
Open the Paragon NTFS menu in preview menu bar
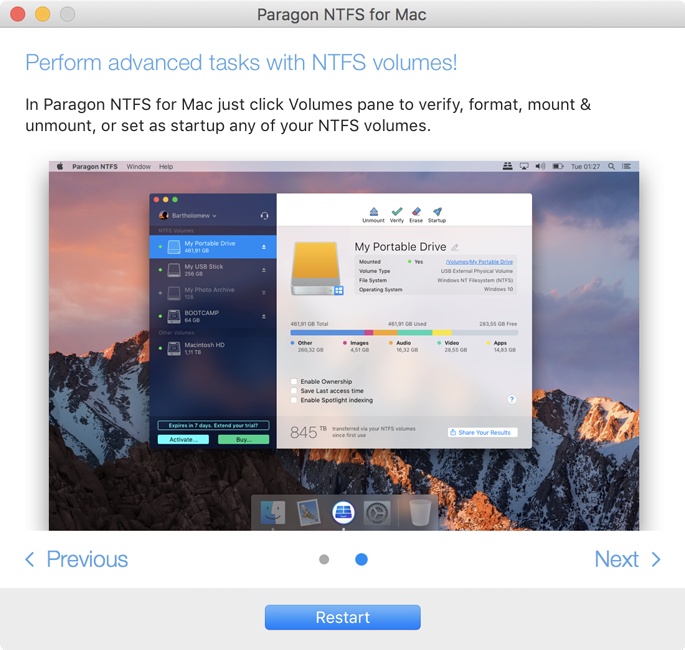[95, 166]
